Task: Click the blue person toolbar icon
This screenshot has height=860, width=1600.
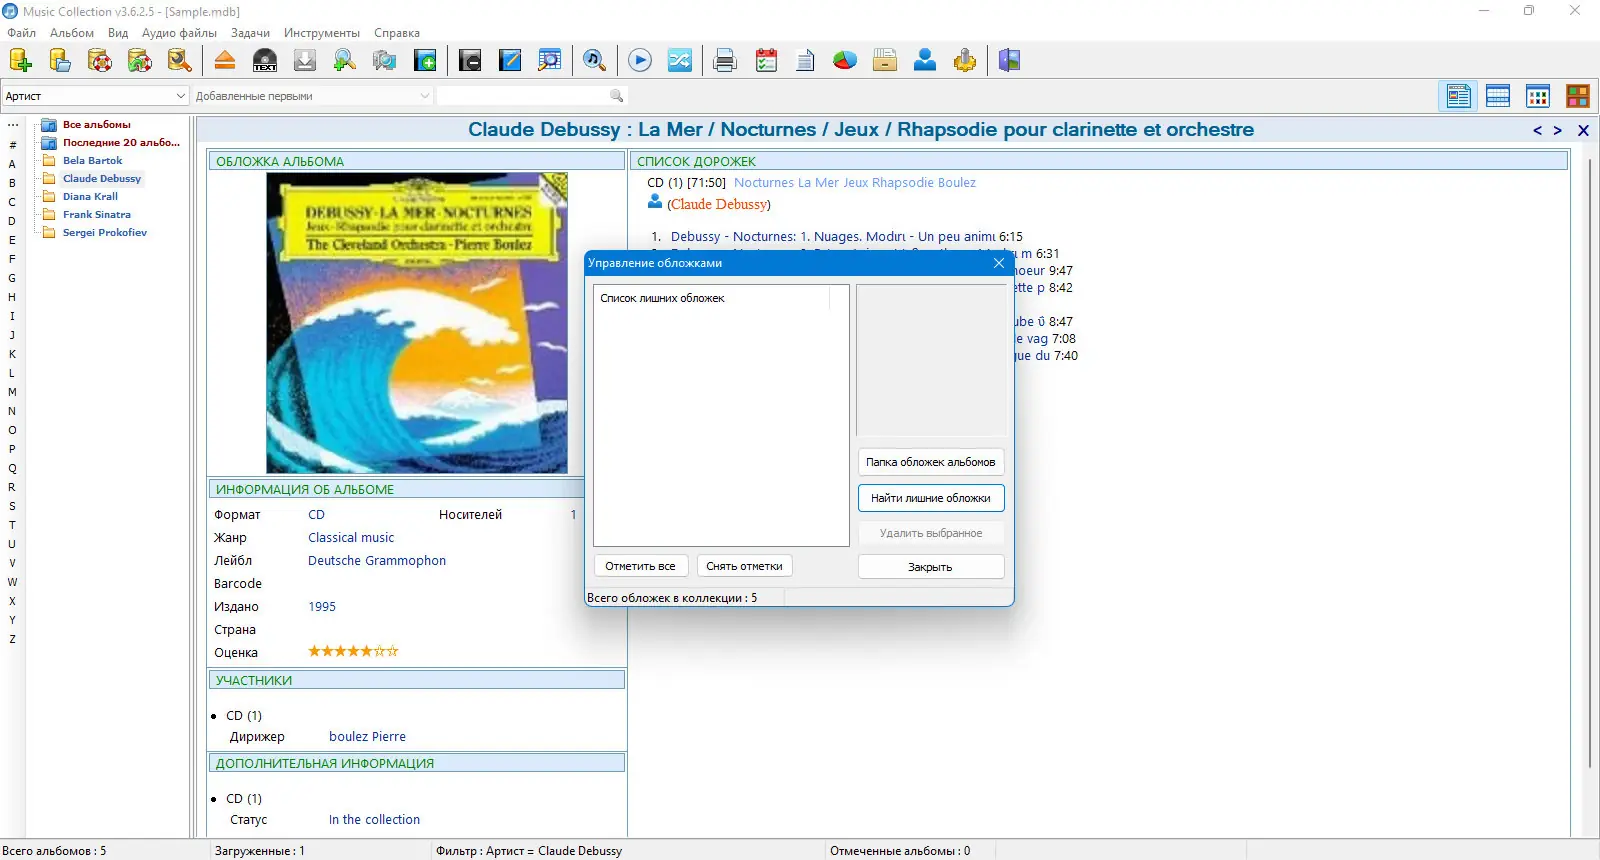Action: click(925, 61)
